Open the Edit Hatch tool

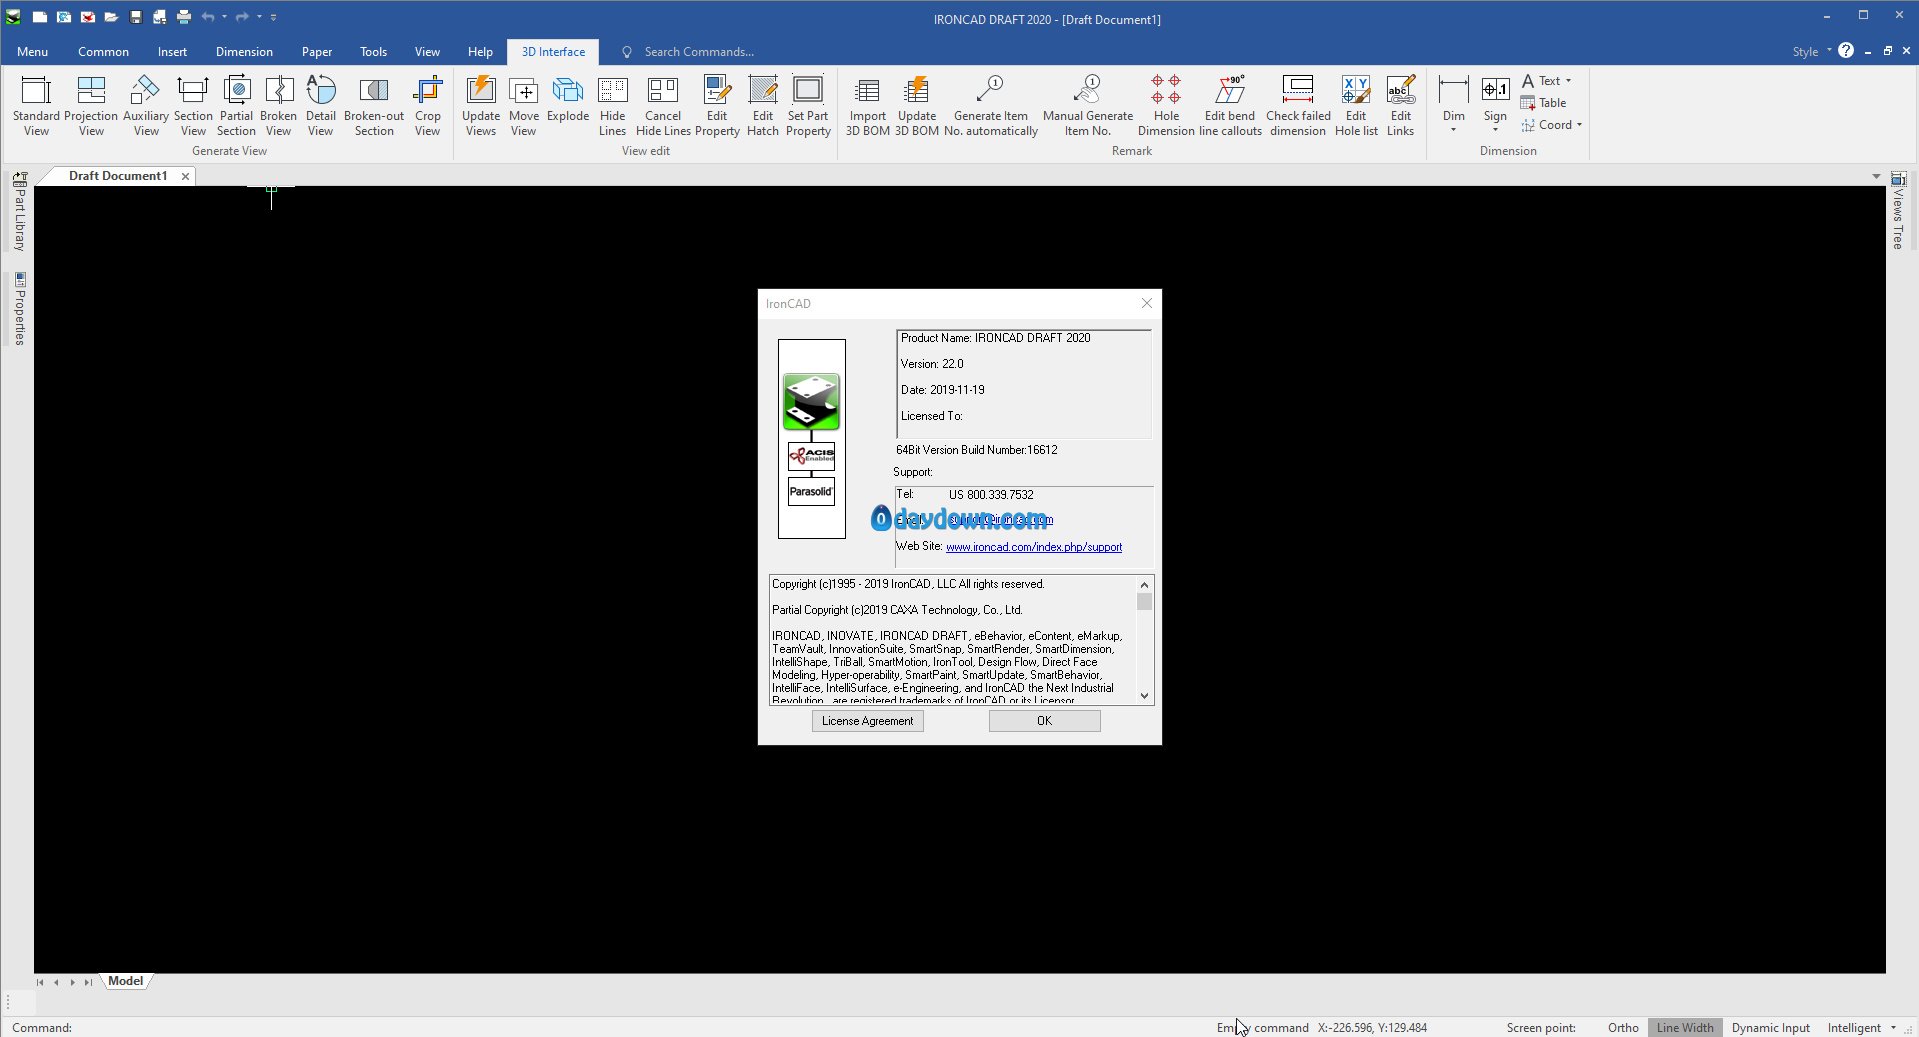pos(762,105)
